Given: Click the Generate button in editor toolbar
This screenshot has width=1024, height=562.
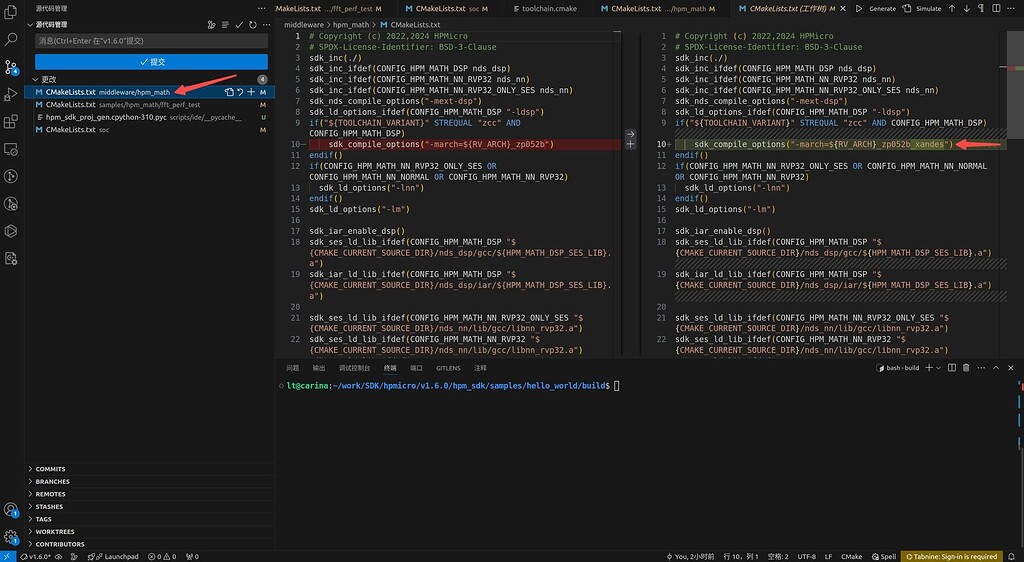Looking at the screenshot, I should pos(881,8).
